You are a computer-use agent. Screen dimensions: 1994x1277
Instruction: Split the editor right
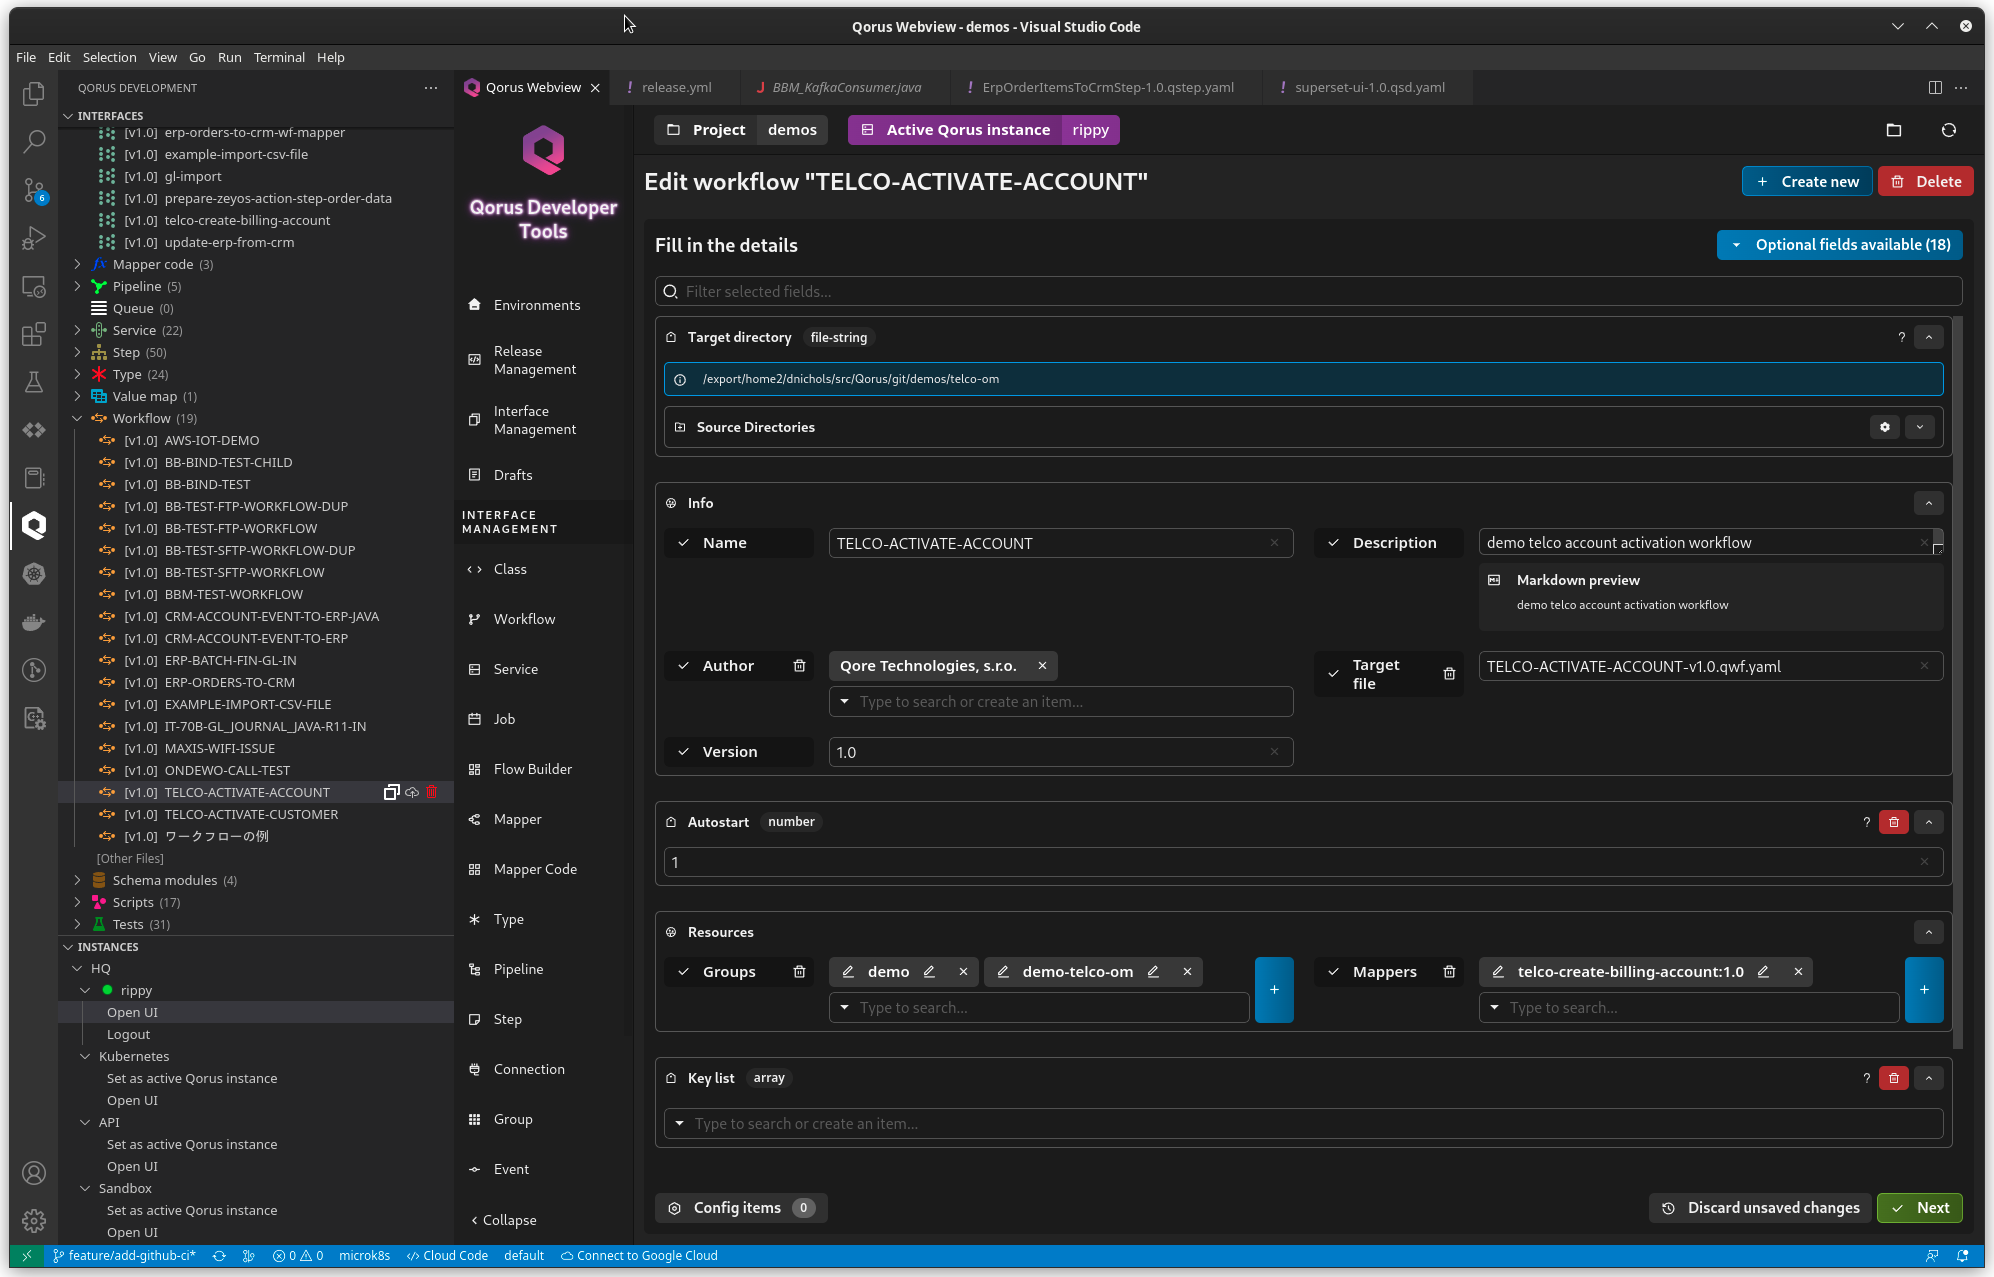point(1935,87)
